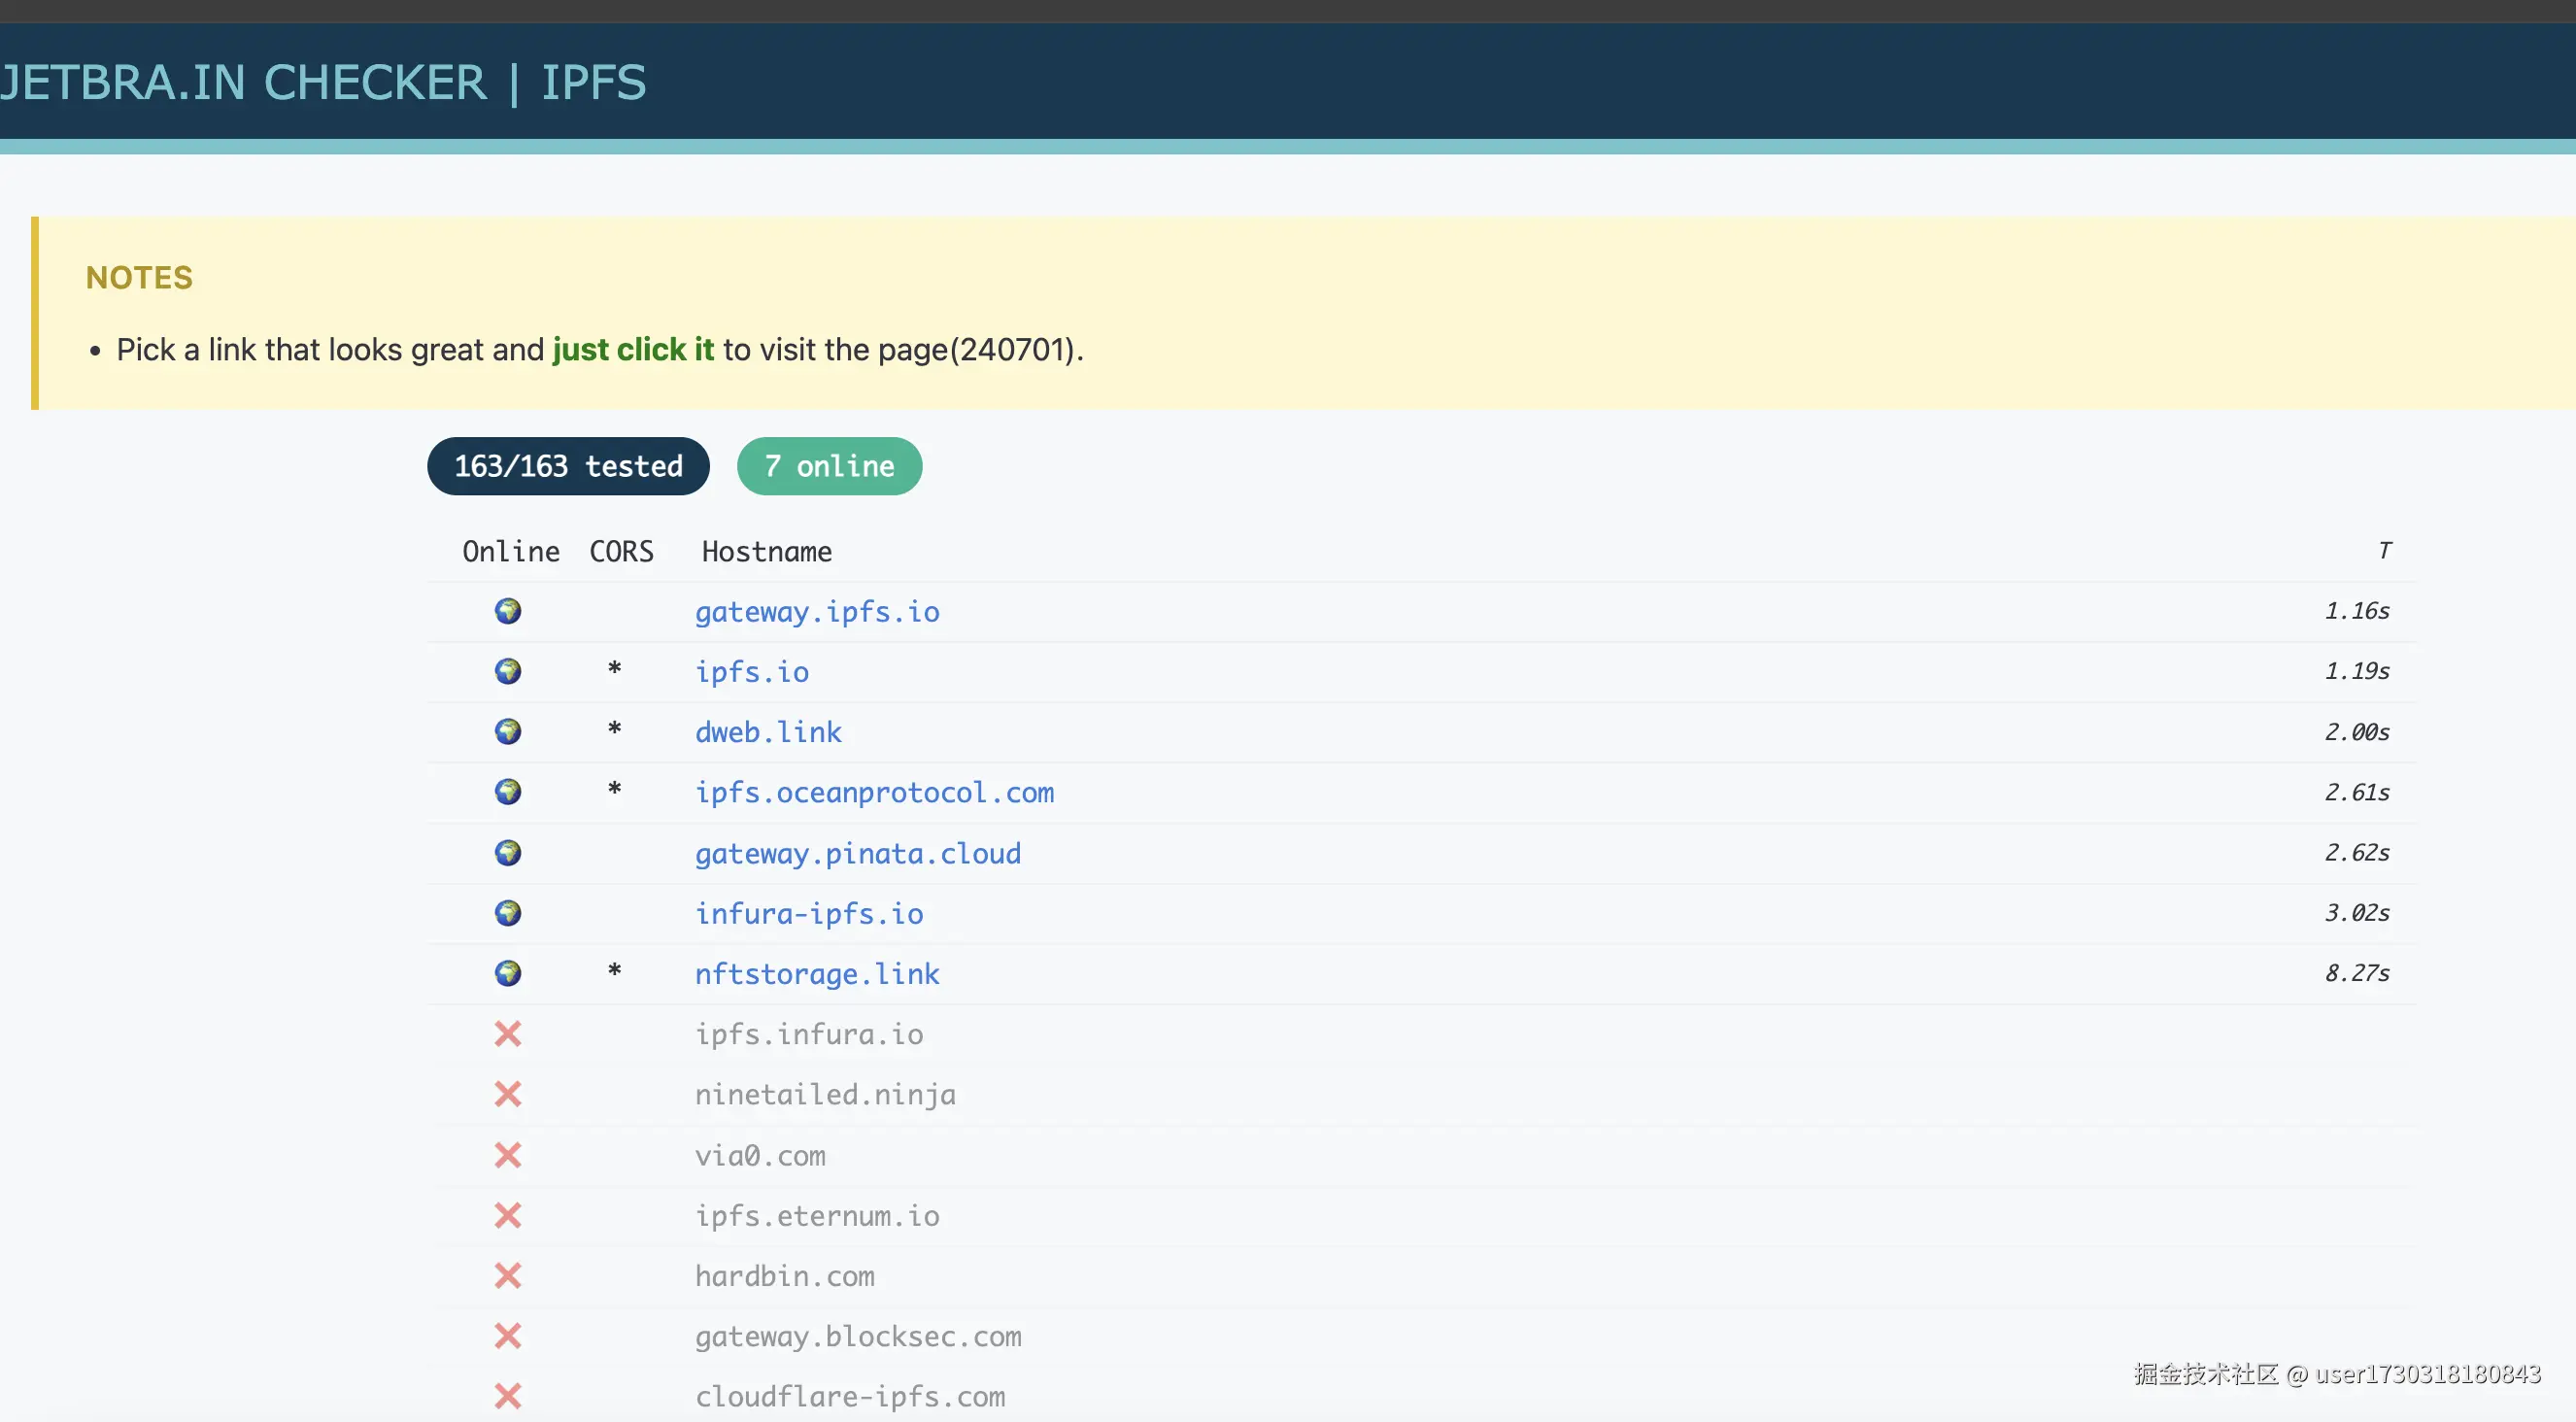Click the offline host ninetailed.ninja
Image resolution: width=2576 pixels, height=1422 pixels.
tap(825, 1095)
